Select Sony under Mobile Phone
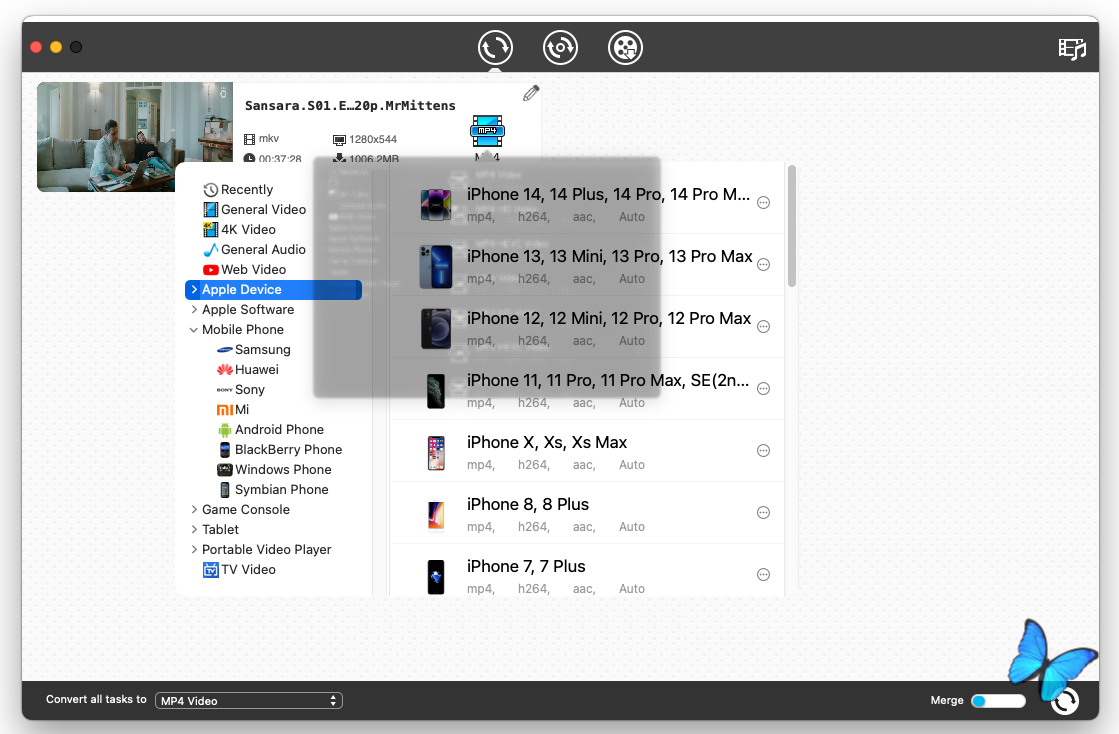 (x=240, y=389)
